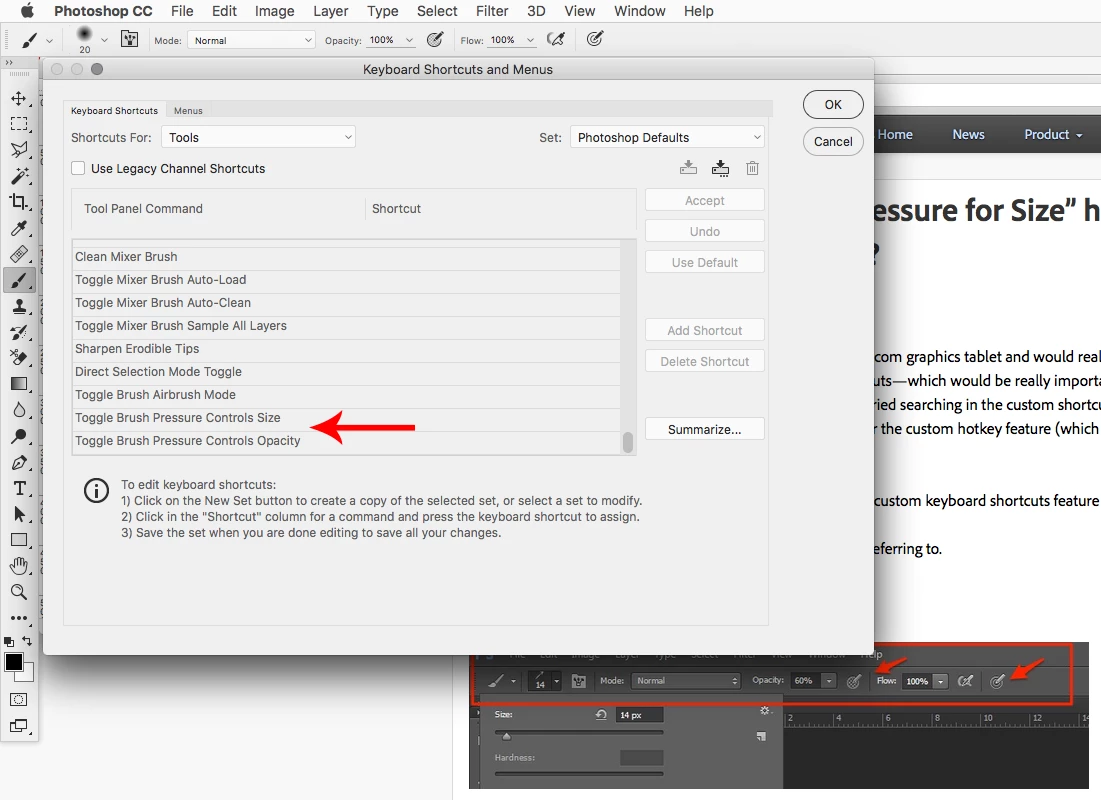Select the Crop tool
This screenshot has width=1101, height=800.
(19, 202)
